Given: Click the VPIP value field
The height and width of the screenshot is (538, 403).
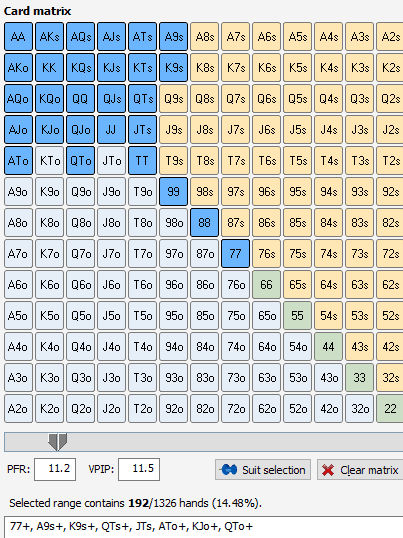Looking at the screenshot, I should pyautogui.click(x=139, y=469).
